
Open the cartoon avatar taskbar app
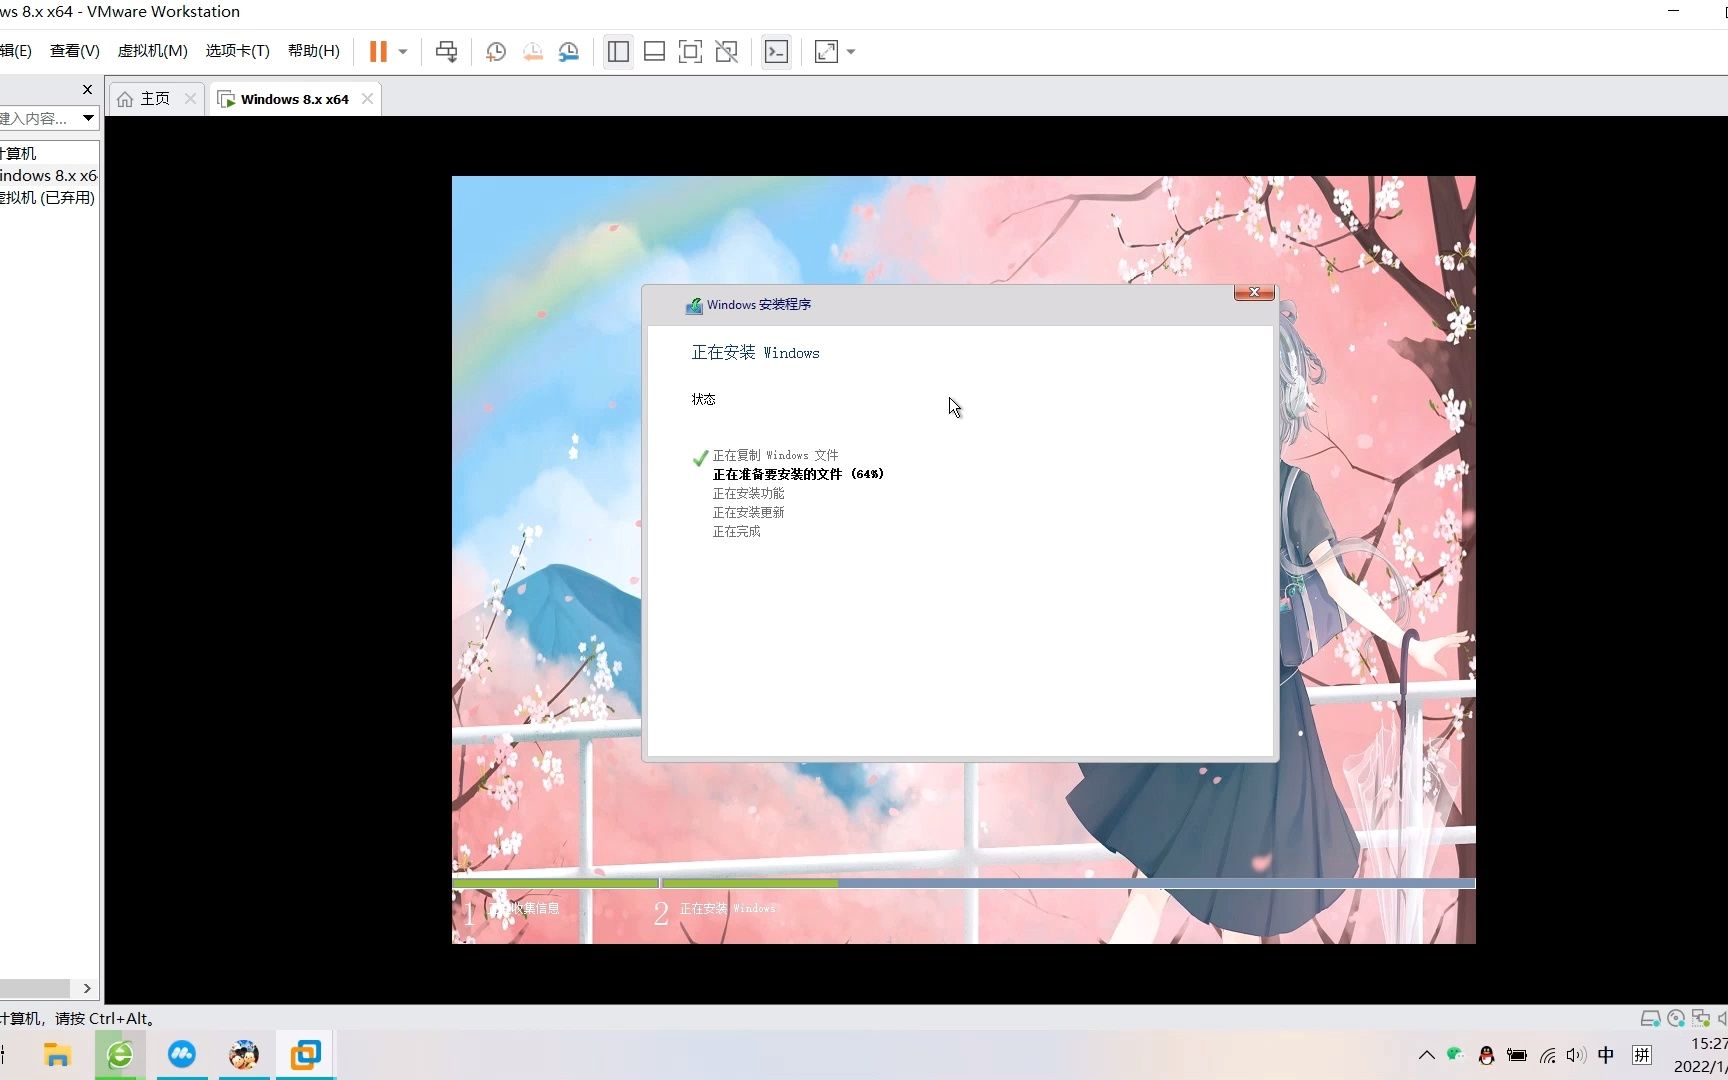(x=243, y=1055)
